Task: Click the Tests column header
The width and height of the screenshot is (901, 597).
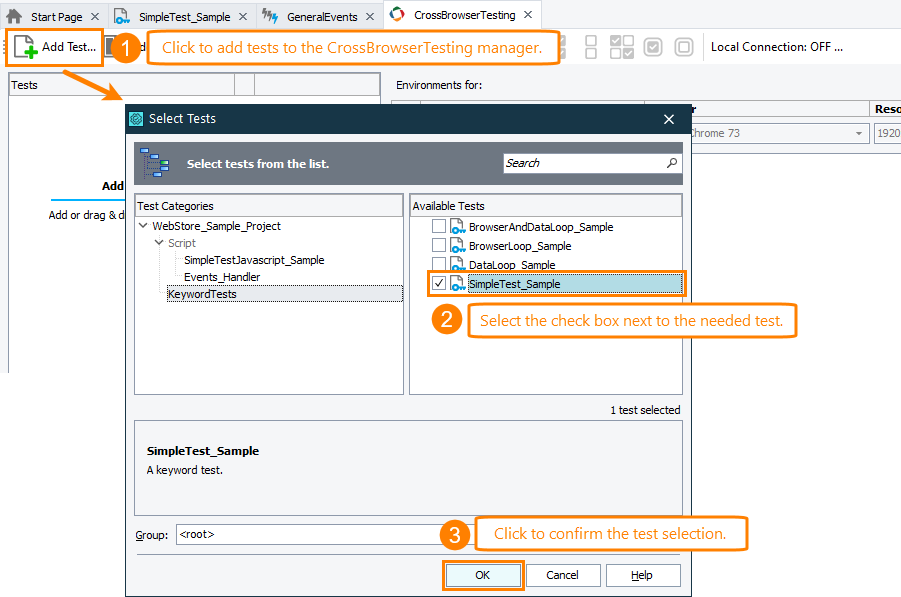Action: (x=122, y=85)
